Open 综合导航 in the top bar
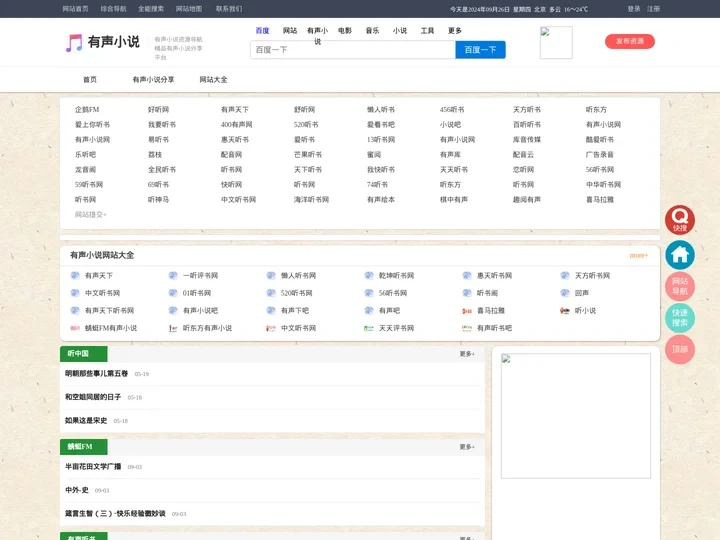 click(x=113, y=9)
